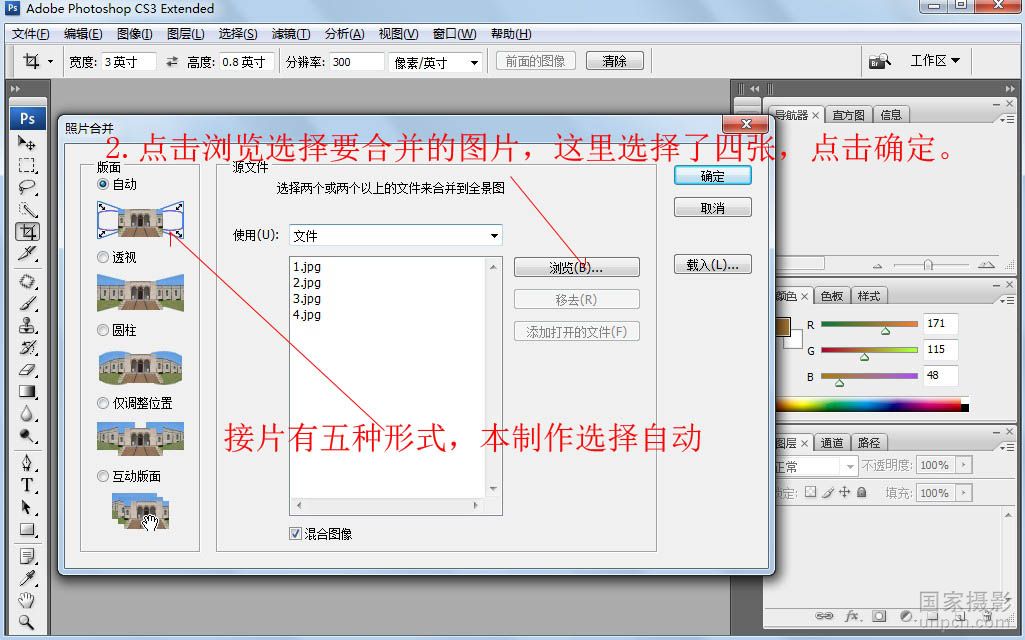Open the 滤镜 menu
Image resolution: width=1025 pixels, height=640 pixels.
click(x=291, y=34)
